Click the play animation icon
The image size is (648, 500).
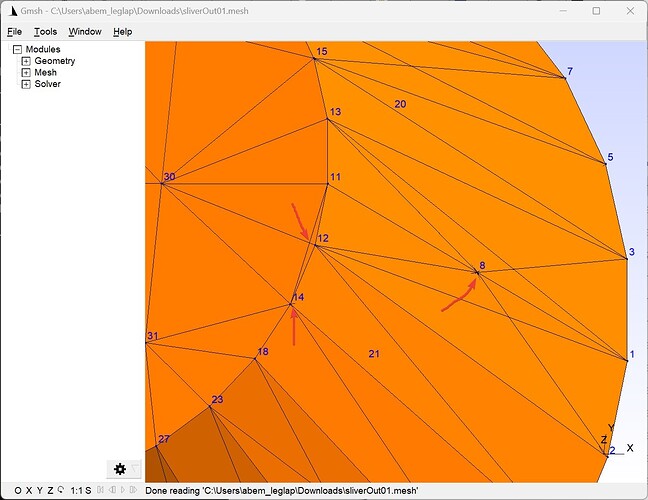(x=123, y=490)
